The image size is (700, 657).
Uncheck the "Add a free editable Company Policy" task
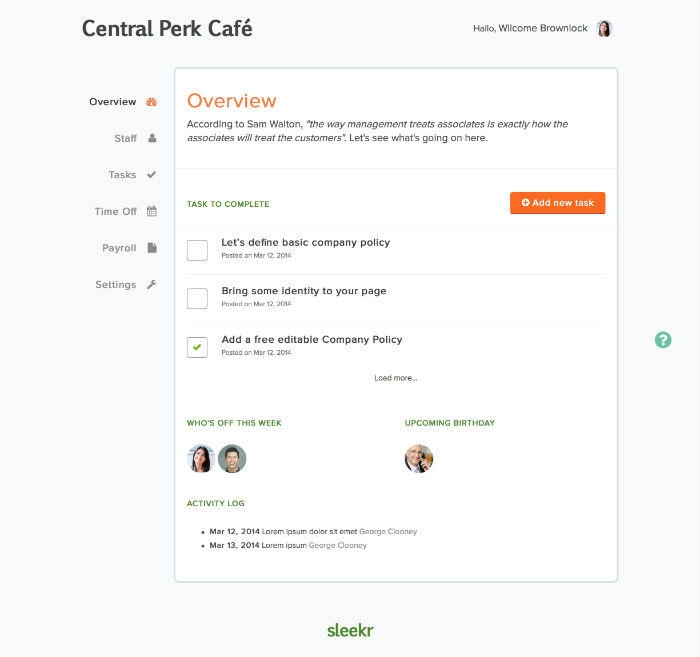tap(198, 347)
